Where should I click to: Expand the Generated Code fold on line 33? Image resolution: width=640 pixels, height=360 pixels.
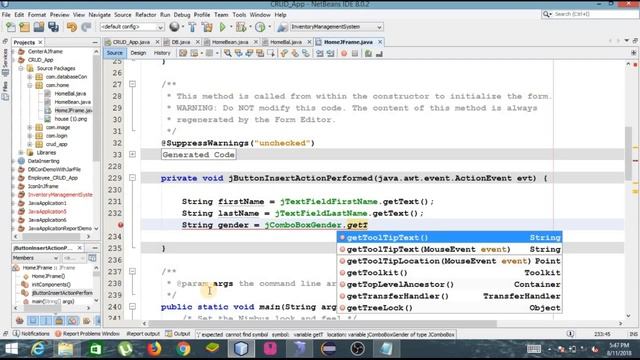click(x=132, y=154)
